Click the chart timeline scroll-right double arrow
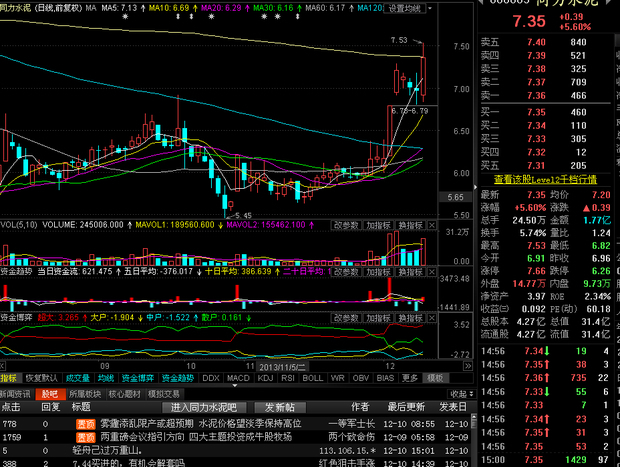The height and width of the screenshot is (467, 620). 468,366
